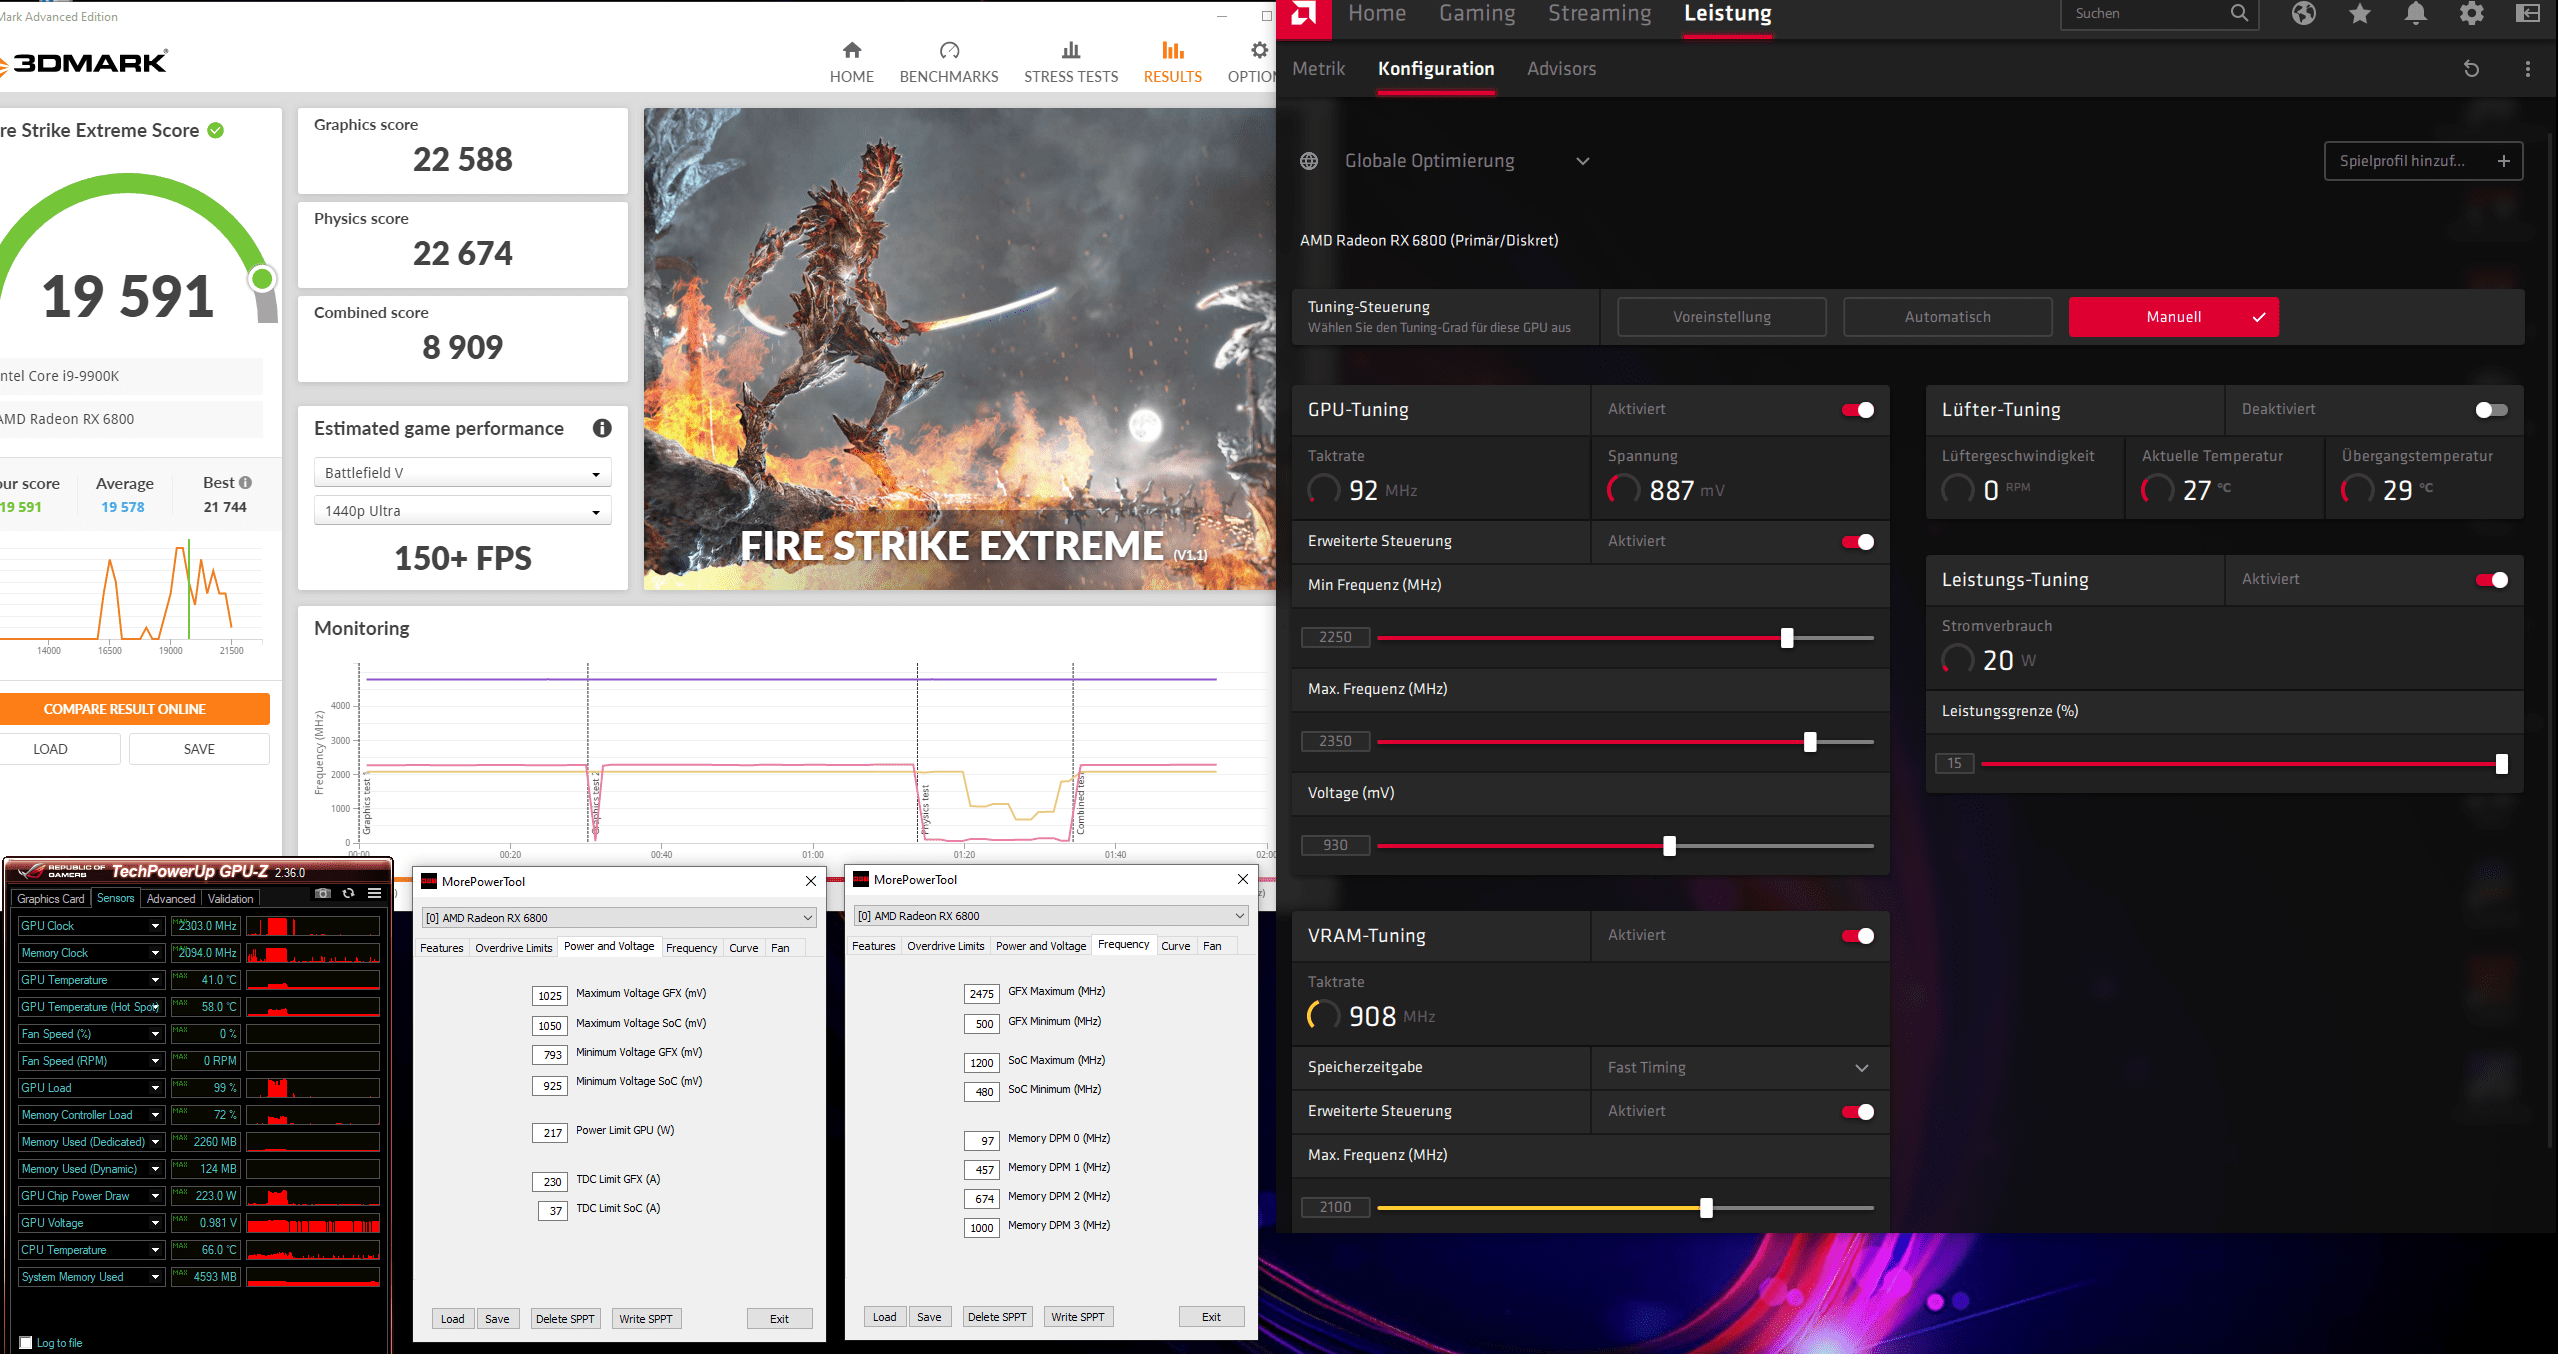Viewport: 2558px width, 1354px height.
Task: Open the web browser globe icon
Action: [x=2304, y=13]
